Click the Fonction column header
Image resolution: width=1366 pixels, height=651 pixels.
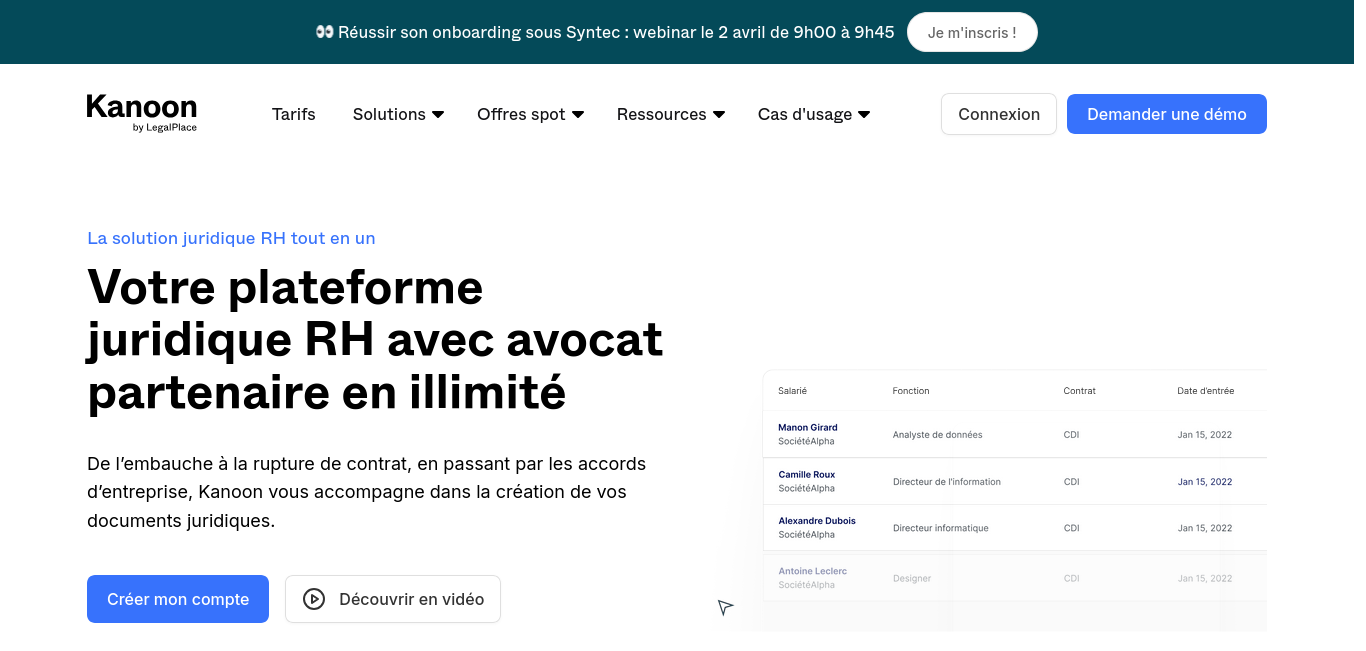tap(911, 391)
